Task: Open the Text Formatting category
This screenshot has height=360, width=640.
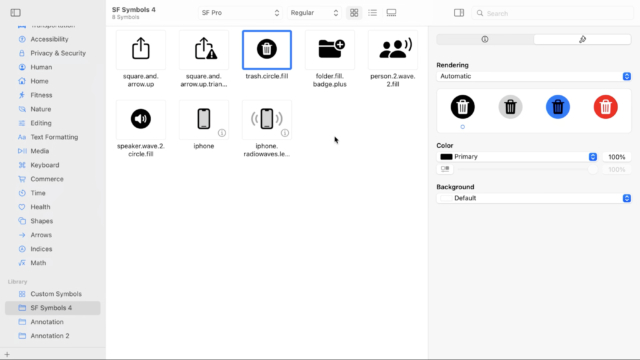Action: click(54, 137)
